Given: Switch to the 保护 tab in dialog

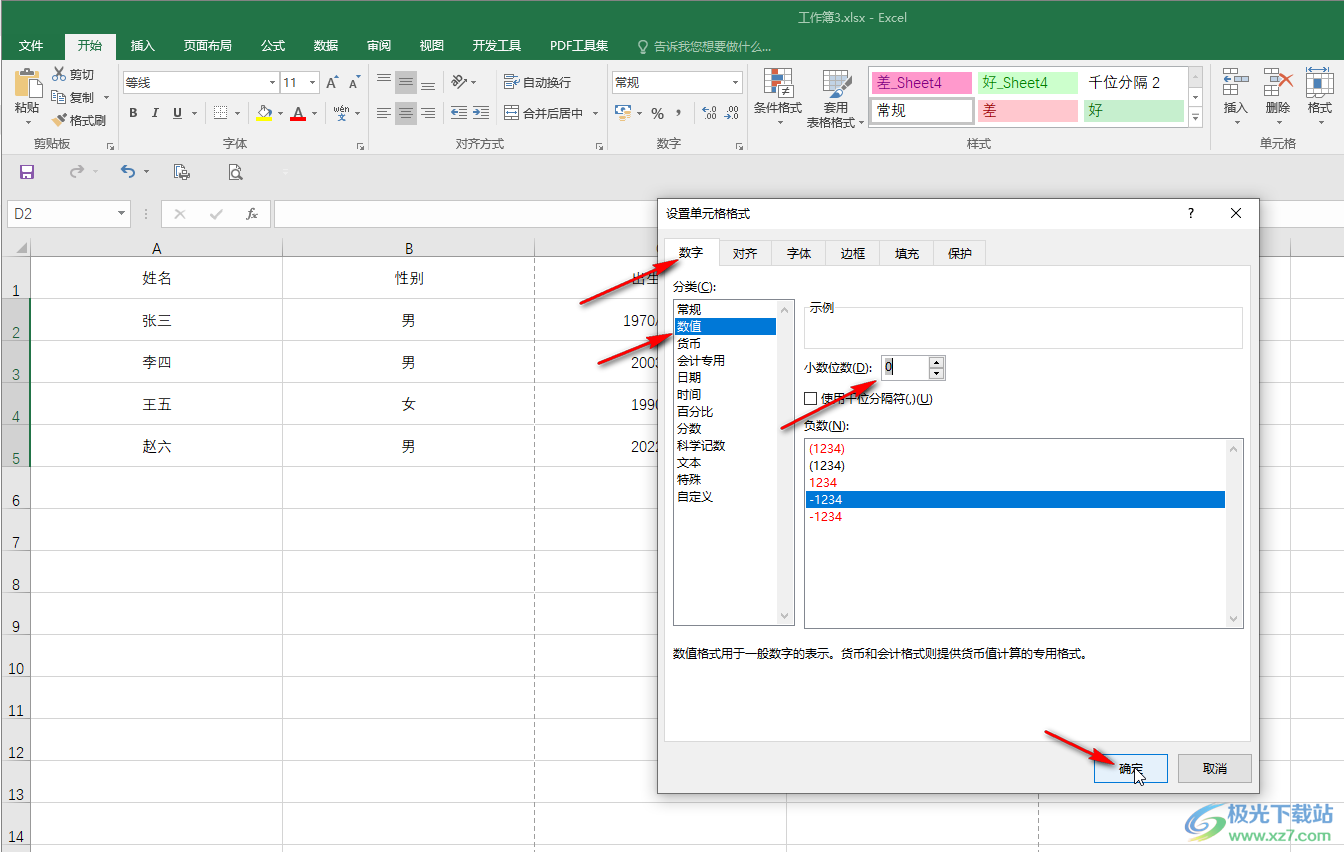Looking at the screenshot, I should 960,254.
